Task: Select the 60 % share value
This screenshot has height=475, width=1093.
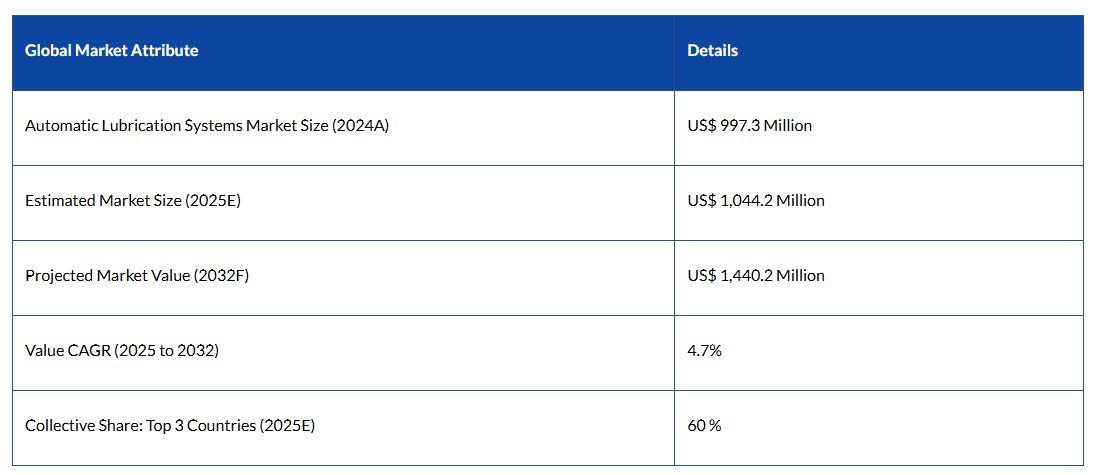Action: click(704, 426)
